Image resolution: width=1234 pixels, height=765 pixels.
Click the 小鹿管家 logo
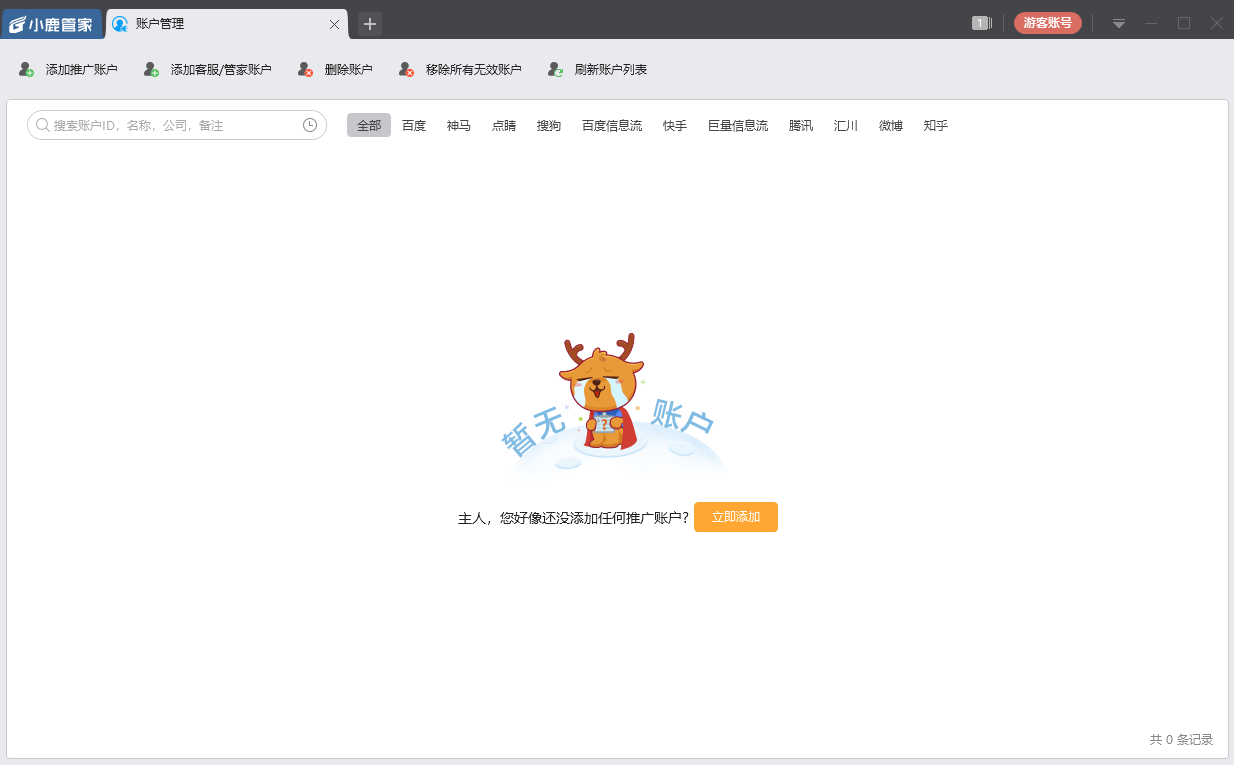point(52,22)
